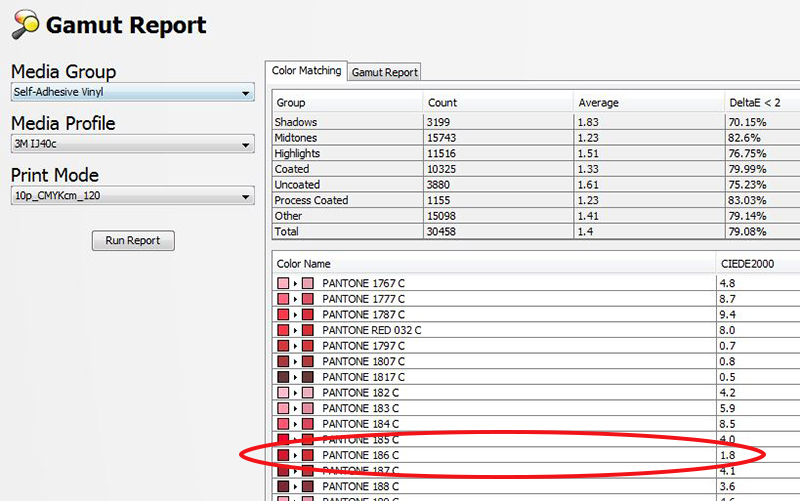
Task: Switch to the Gamut Report tab
Action: pyautogui.click(x=385, y=72)
